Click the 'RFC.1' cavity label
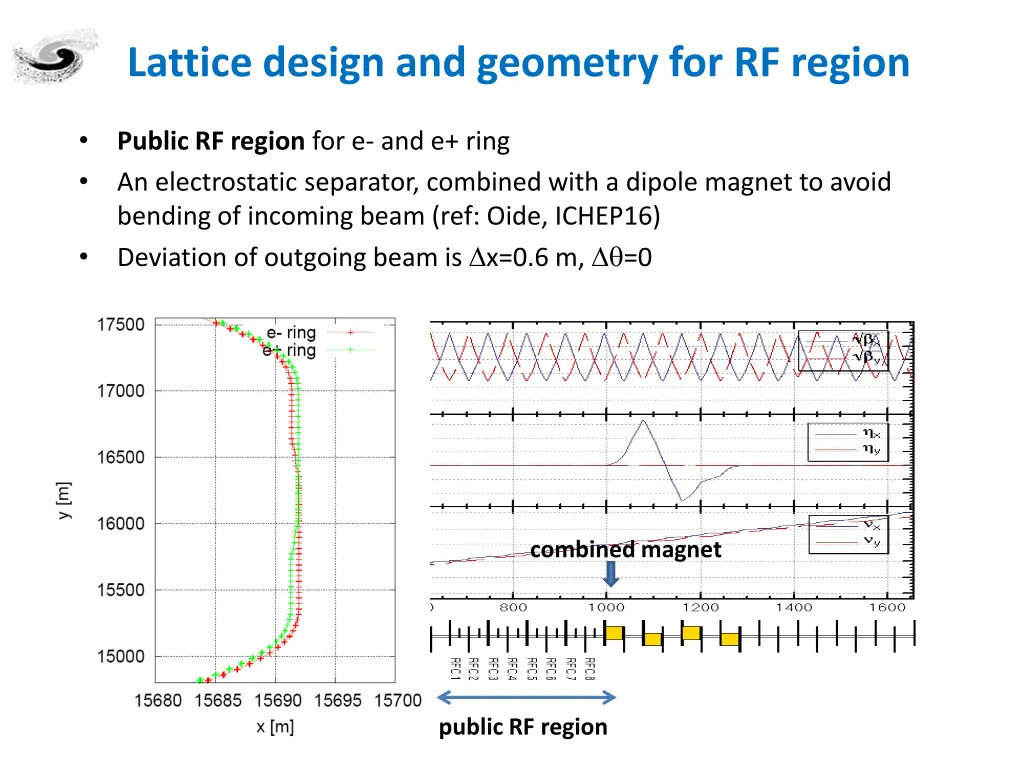Screen dimensions: 1024x768 click(455, 669)
